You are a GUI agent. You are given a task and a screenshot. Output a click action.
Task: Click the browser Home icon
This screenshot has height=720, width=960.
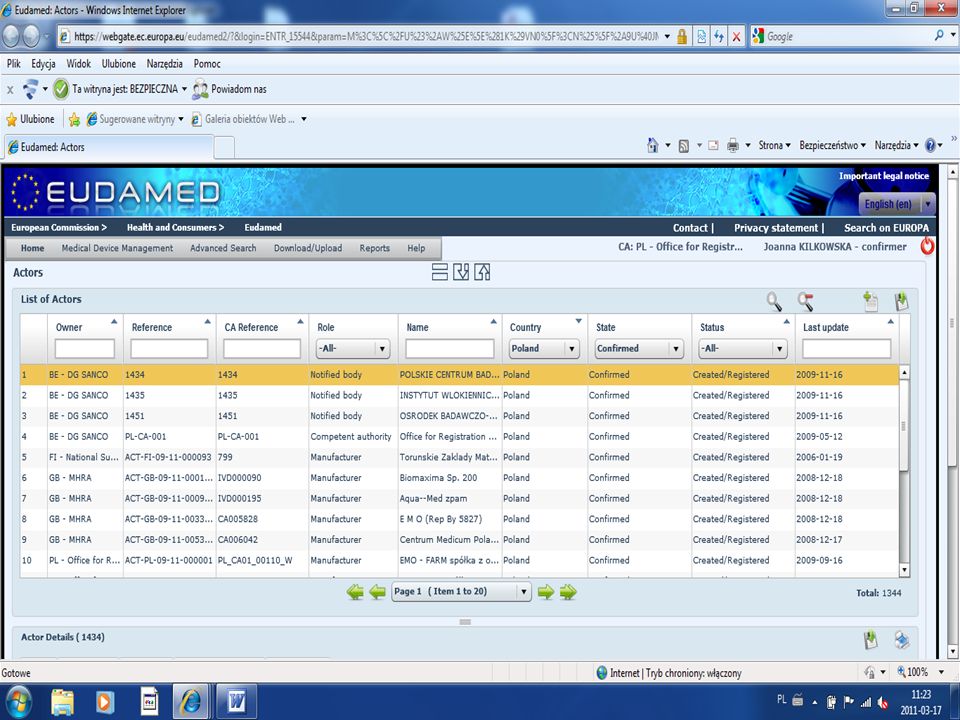[x=653, y=145]
